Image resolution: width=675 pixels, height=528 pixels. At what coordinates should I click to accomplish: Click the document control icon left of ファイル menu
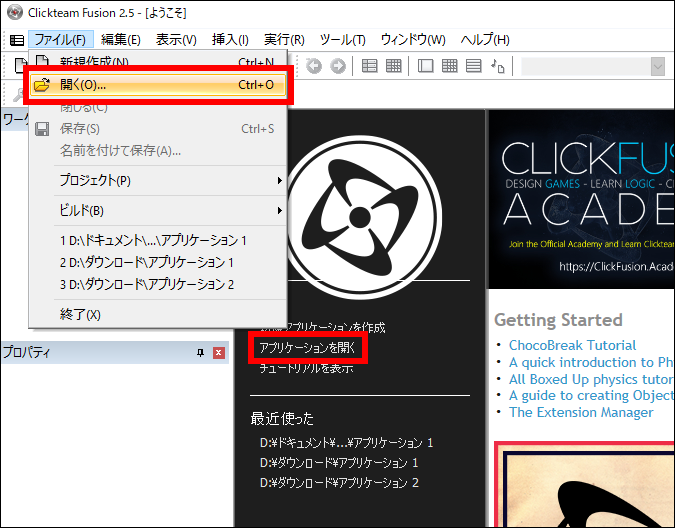click(x=17, y=40)
